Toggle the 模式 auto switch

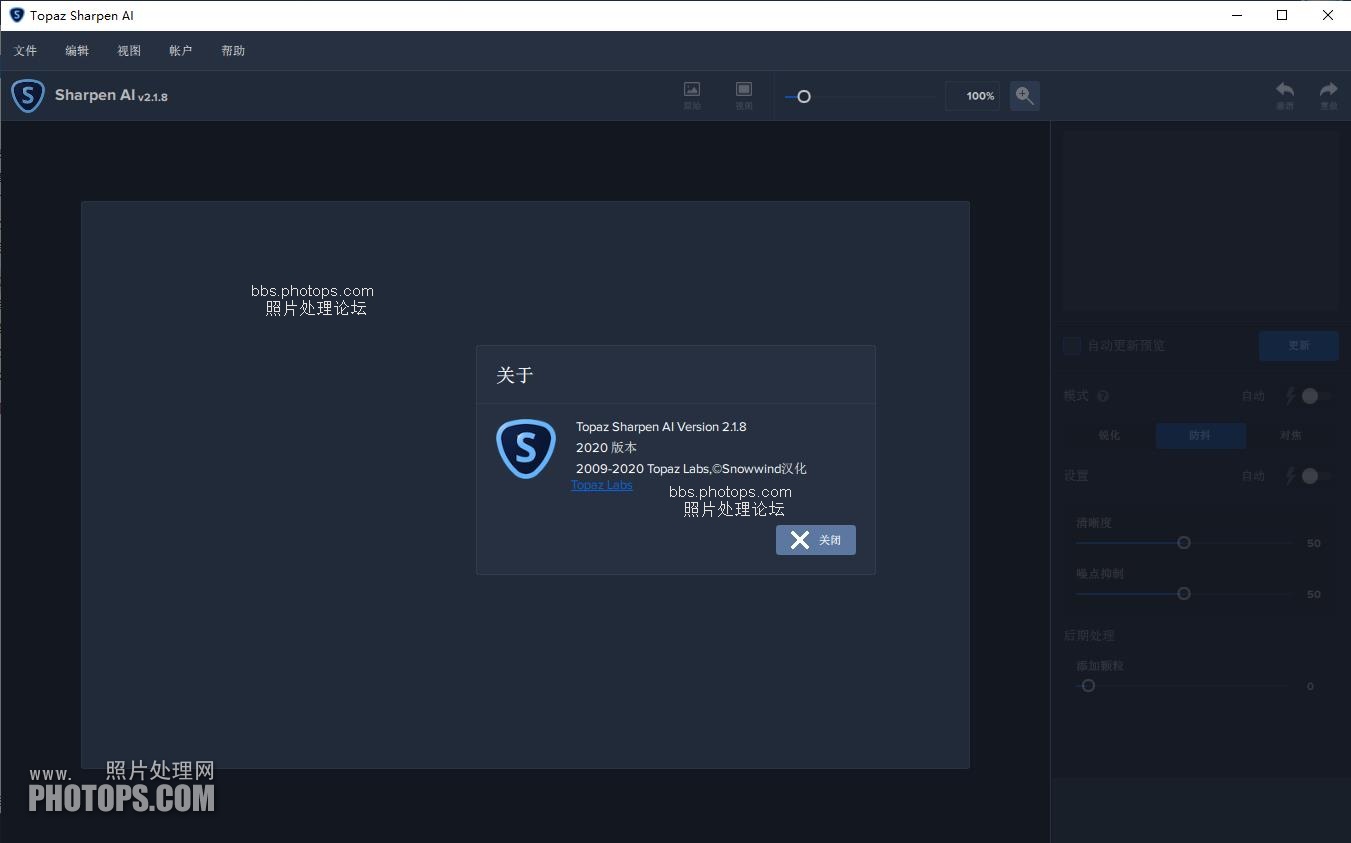click(1315, 396)
